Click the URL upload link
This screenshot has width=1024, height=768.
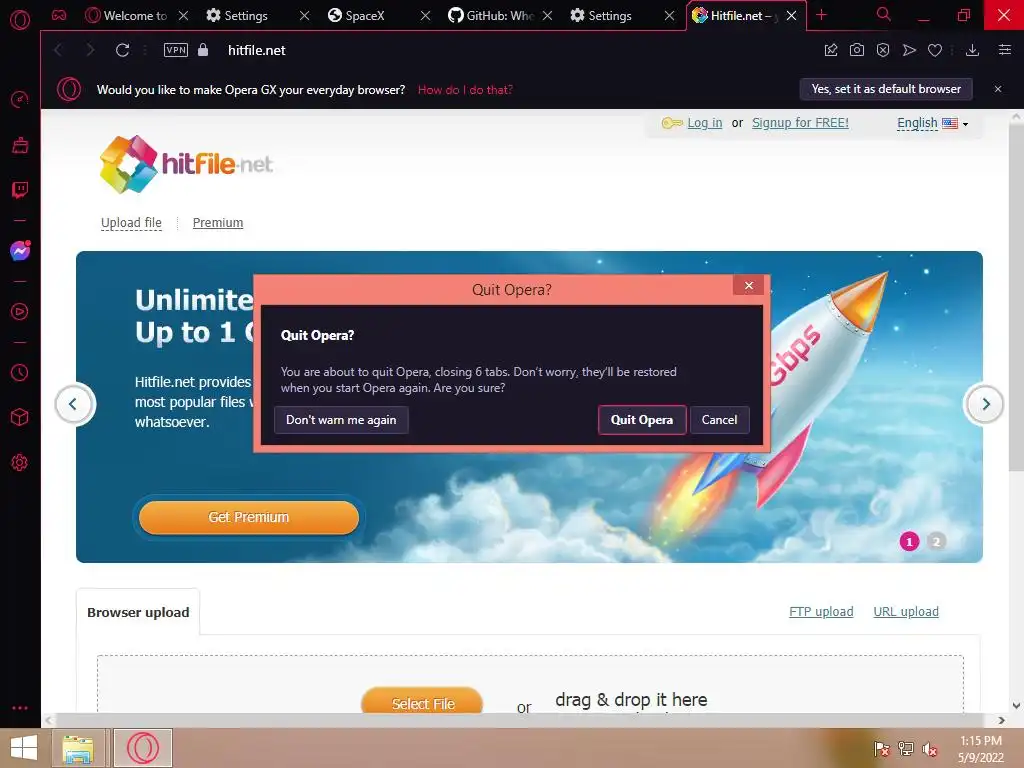(906, 612)
